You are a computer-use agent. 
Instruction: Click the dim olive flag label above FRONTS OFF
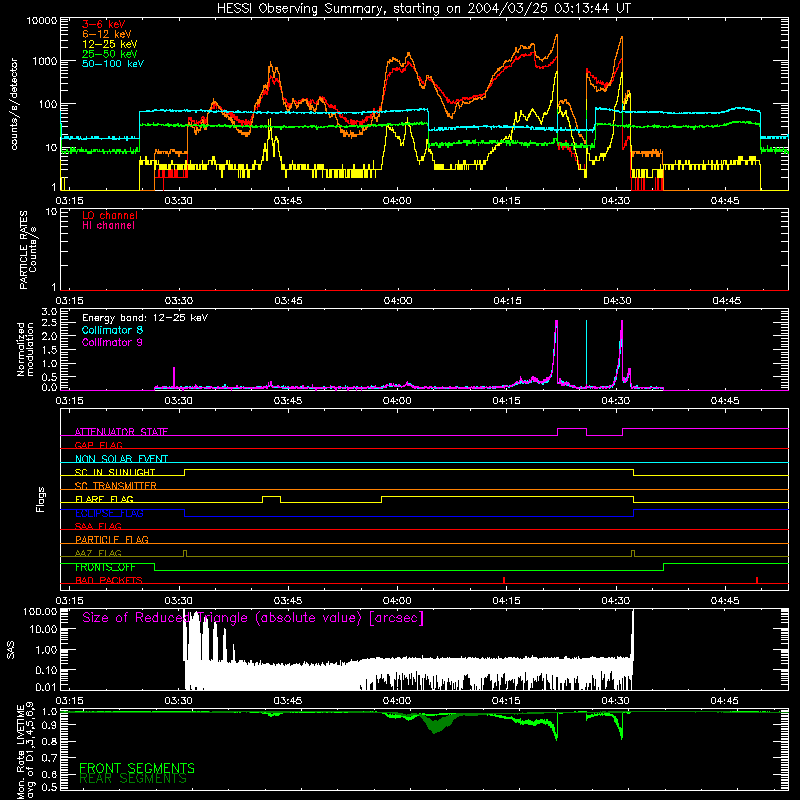click(98, 553)
